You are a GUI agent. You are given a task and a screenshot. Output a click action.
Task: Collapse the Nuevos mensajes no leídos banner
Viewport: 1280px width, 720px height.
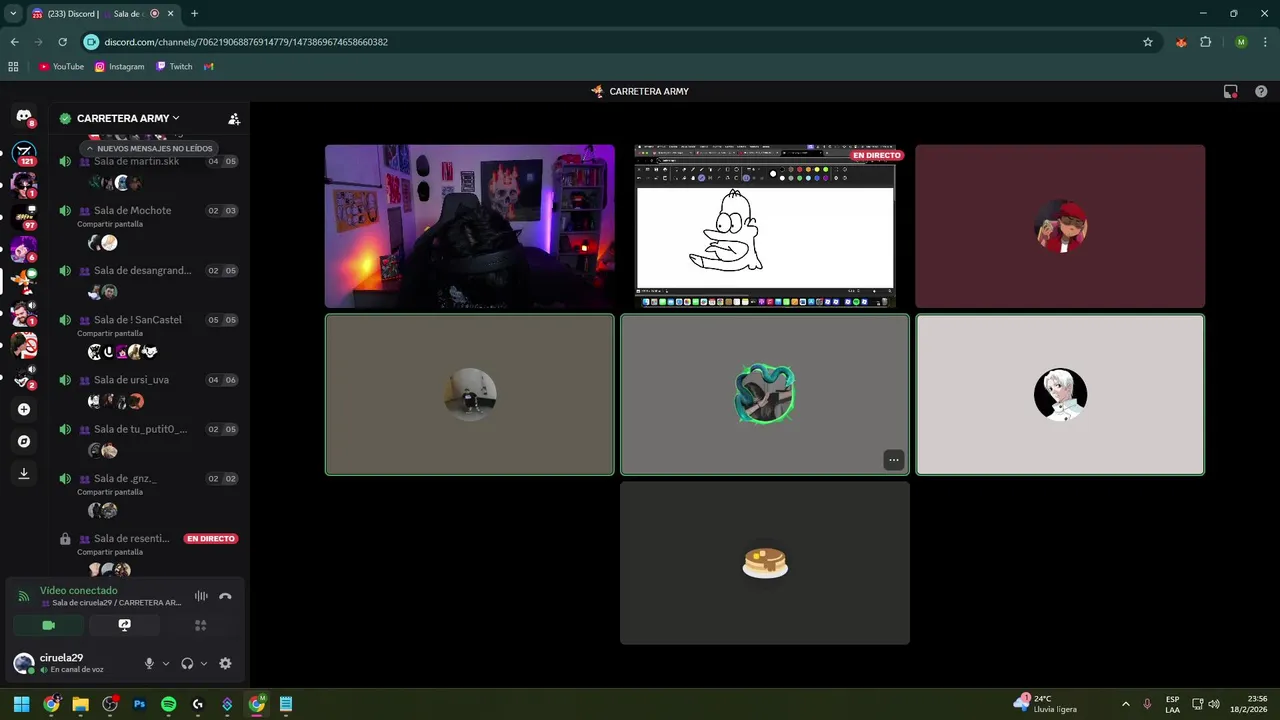tap(148, 148)
